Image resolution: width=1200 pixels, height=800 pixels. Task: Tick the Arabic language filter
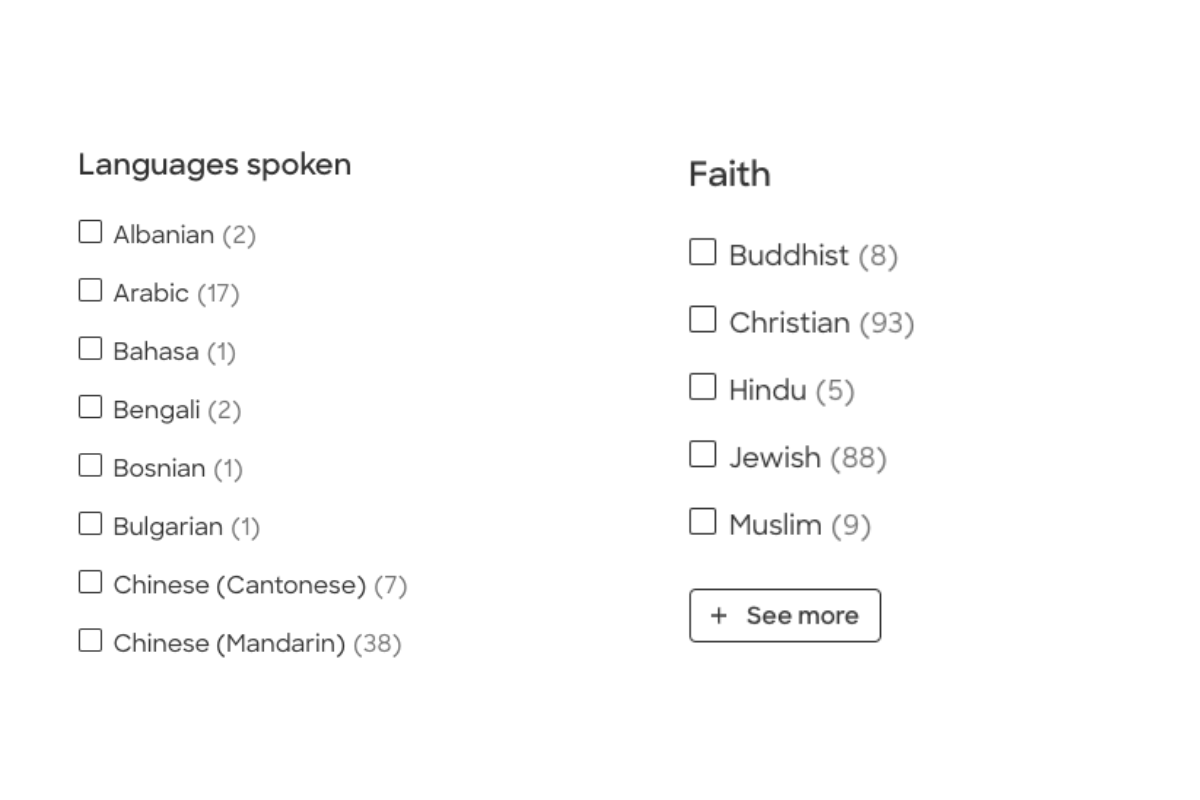tap(90, 290)
